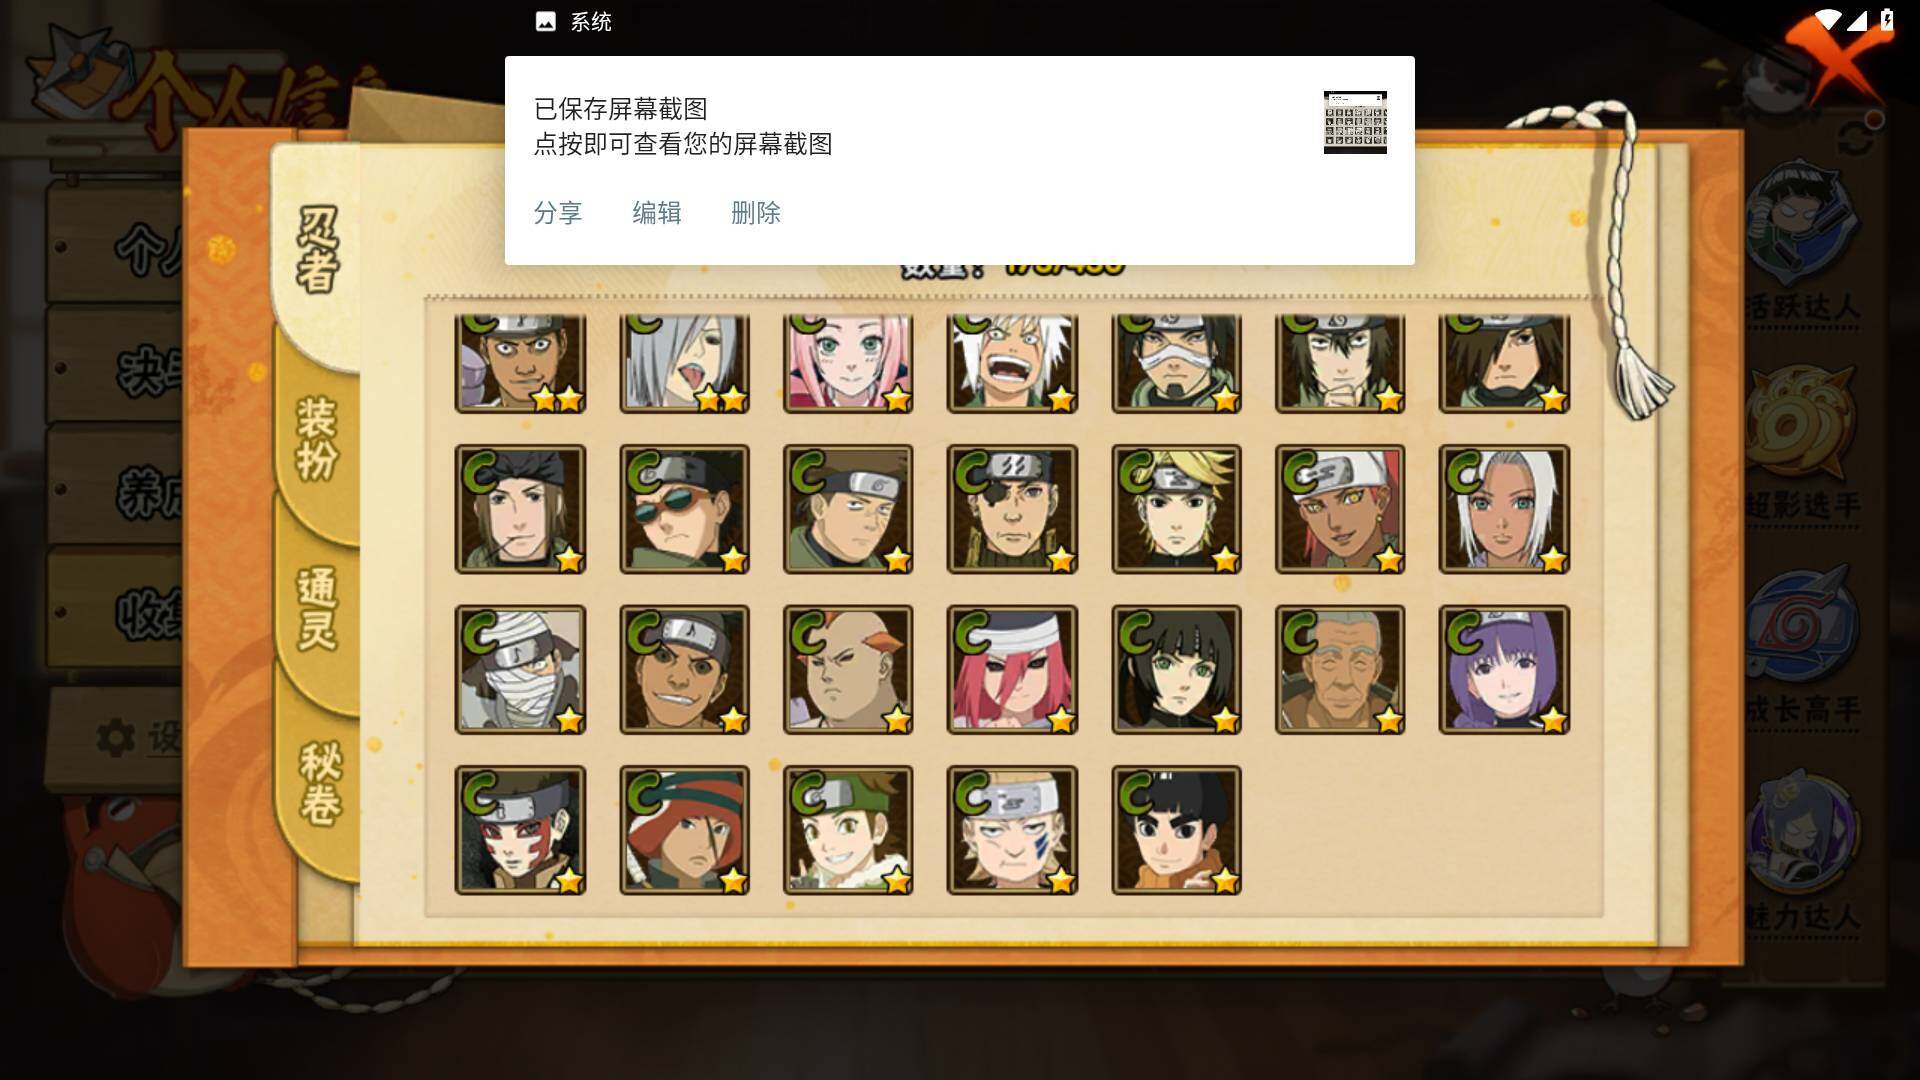1920x1080 pixels.
Task: Select the blonde spiky-haired ninja portrait
Action: pyautogui.click(x=1176, y=509)
